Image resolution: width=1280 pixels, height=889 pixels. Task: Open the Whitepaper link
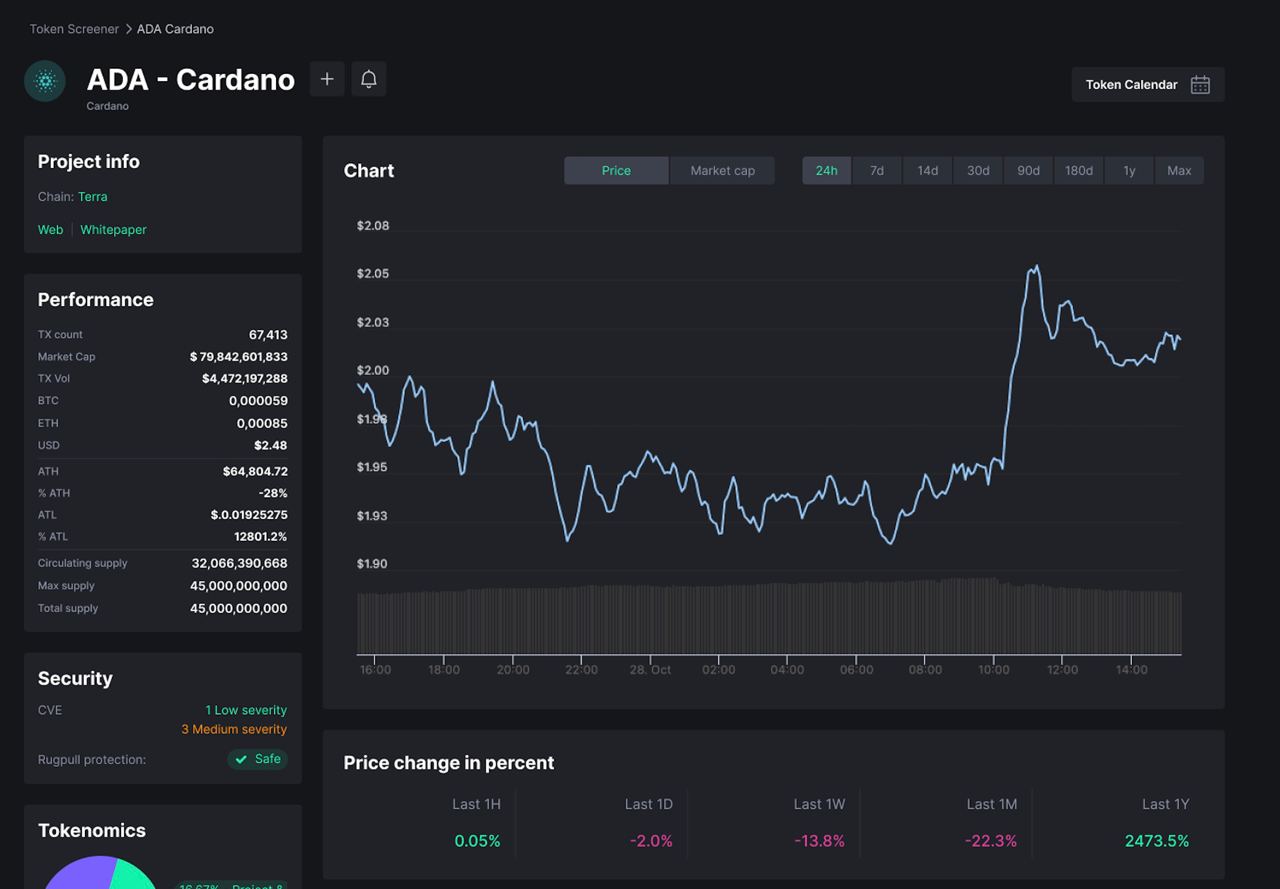[x=113, y=230]
